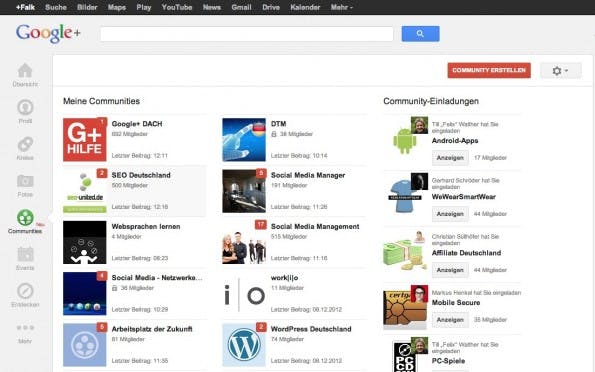
Task: Click inviter avatar on Android-Apps invitation
Action: 419,125
